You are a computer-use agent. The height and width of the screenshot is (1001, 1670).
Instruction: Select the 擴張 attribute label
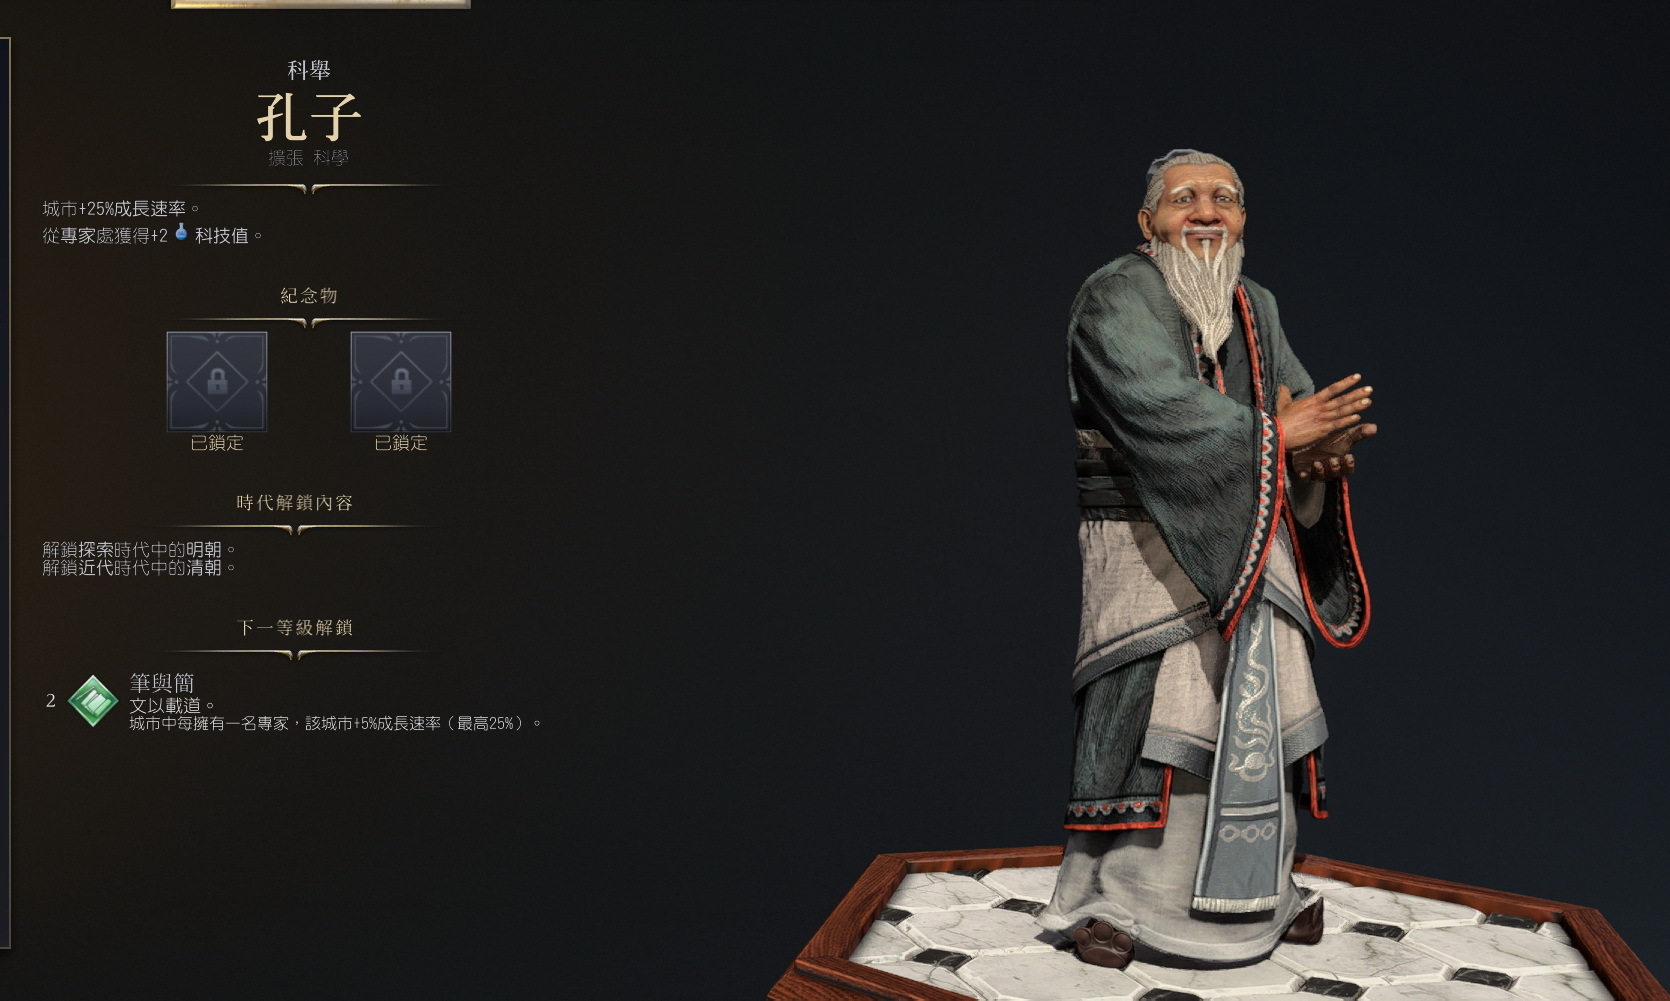(286, 158)
